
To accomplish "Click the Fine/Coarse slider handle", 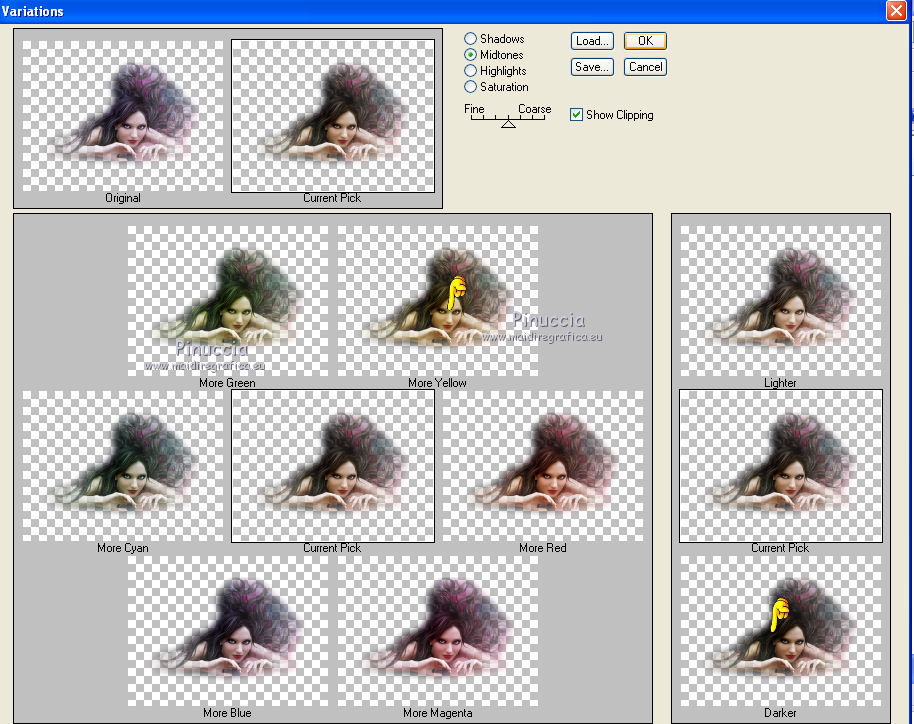I will [x=508, y=123].
